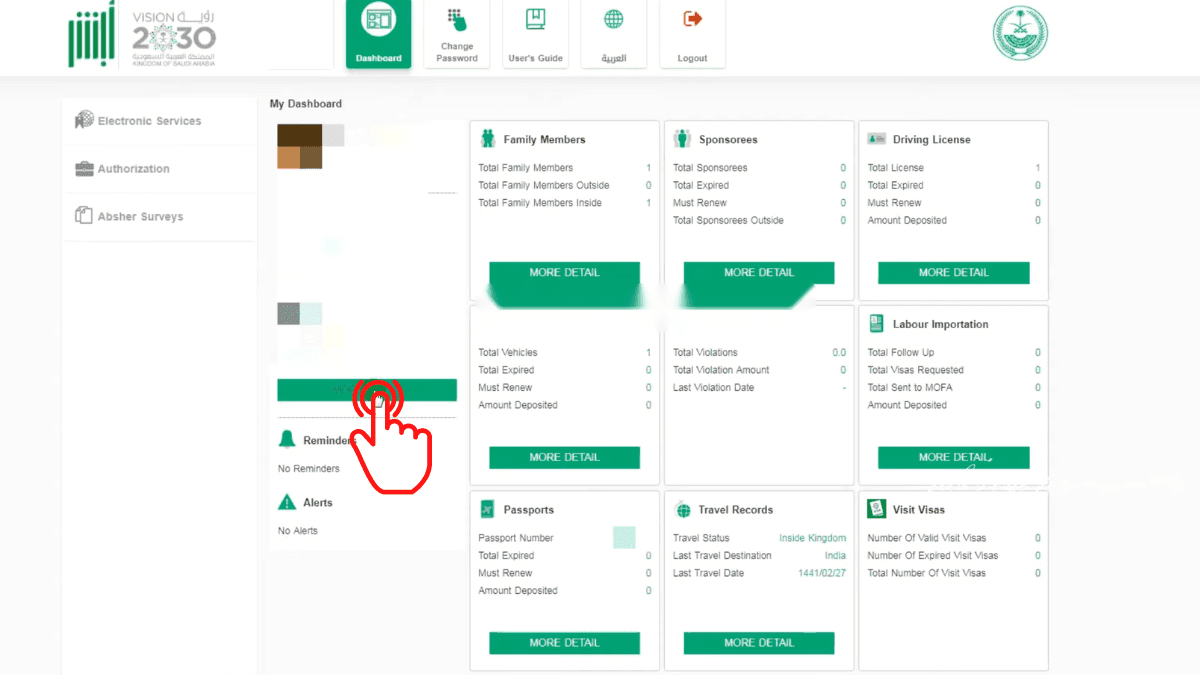Click the 'India' last travel destination value
The height and width of the screenshot is (675, 1200).
tap(835, 556)
